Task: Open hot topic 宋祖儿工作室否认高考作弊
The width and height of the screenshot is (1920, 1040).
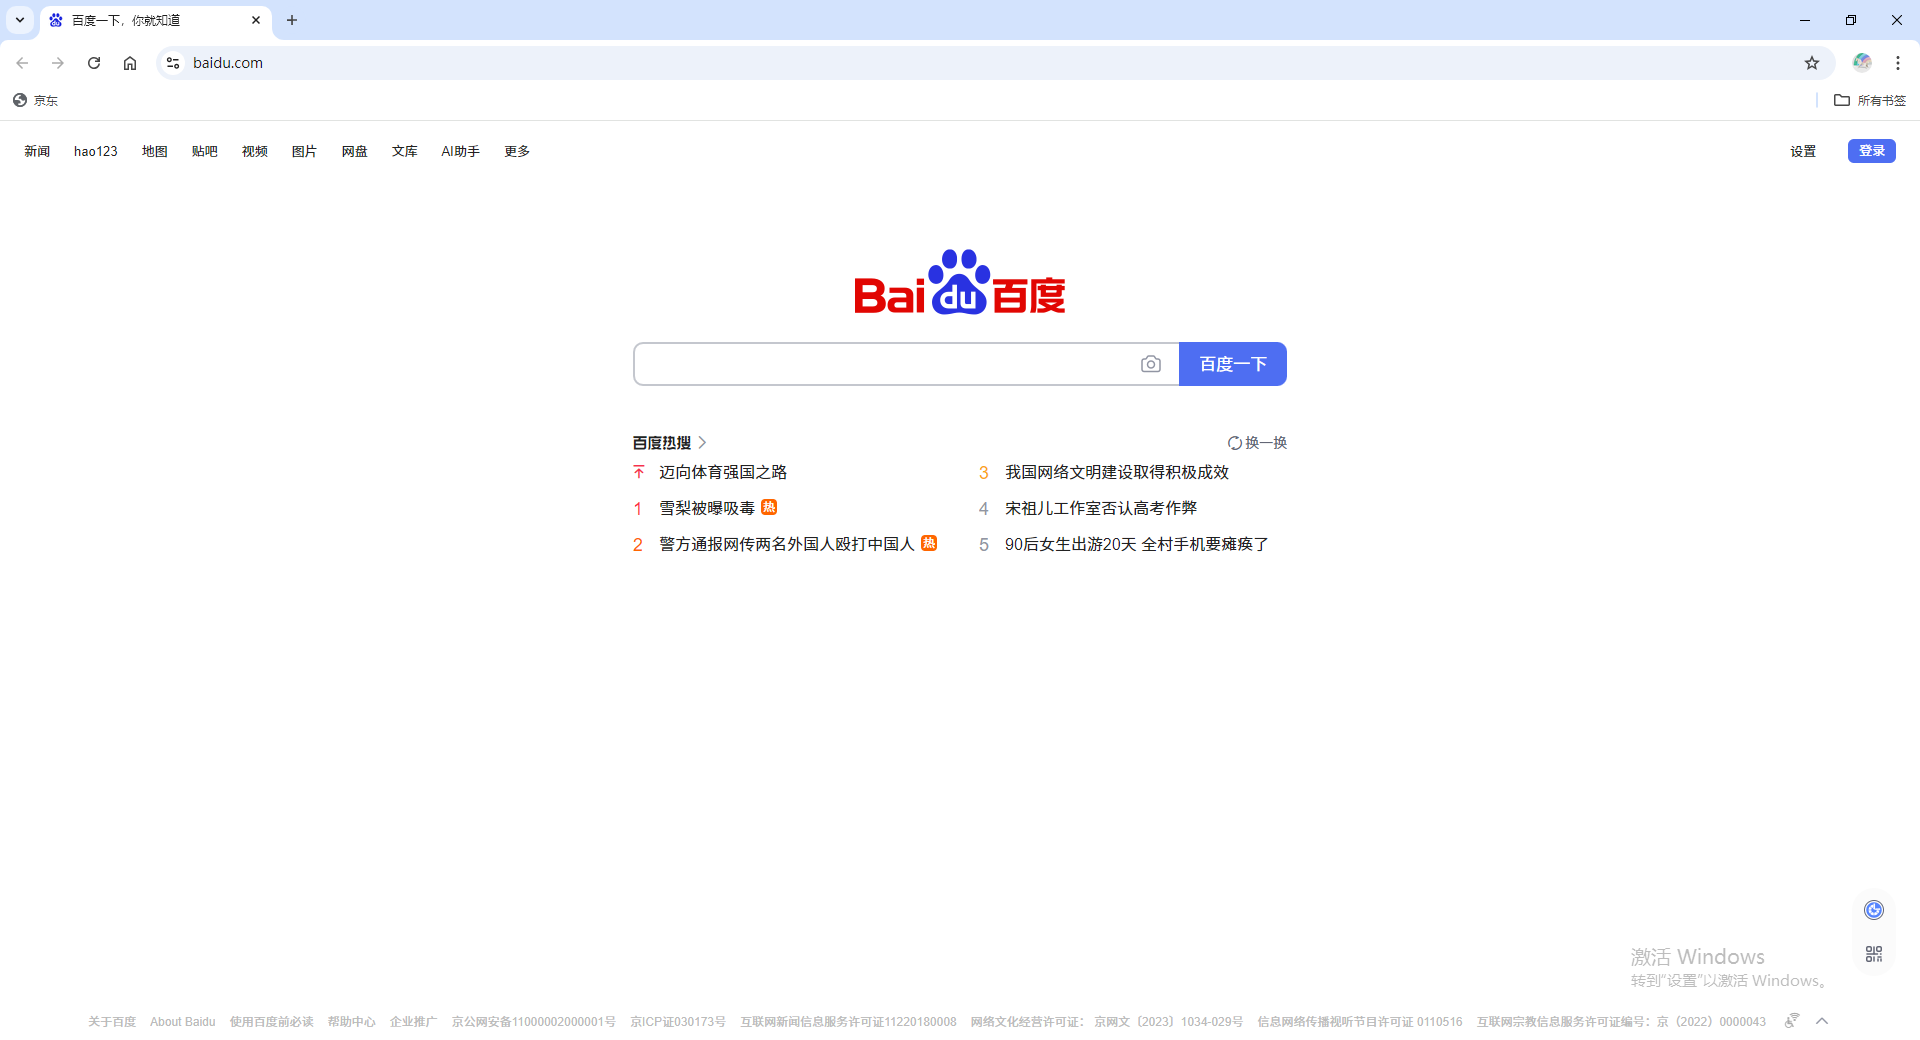Action: click(x=1101, y=508)
